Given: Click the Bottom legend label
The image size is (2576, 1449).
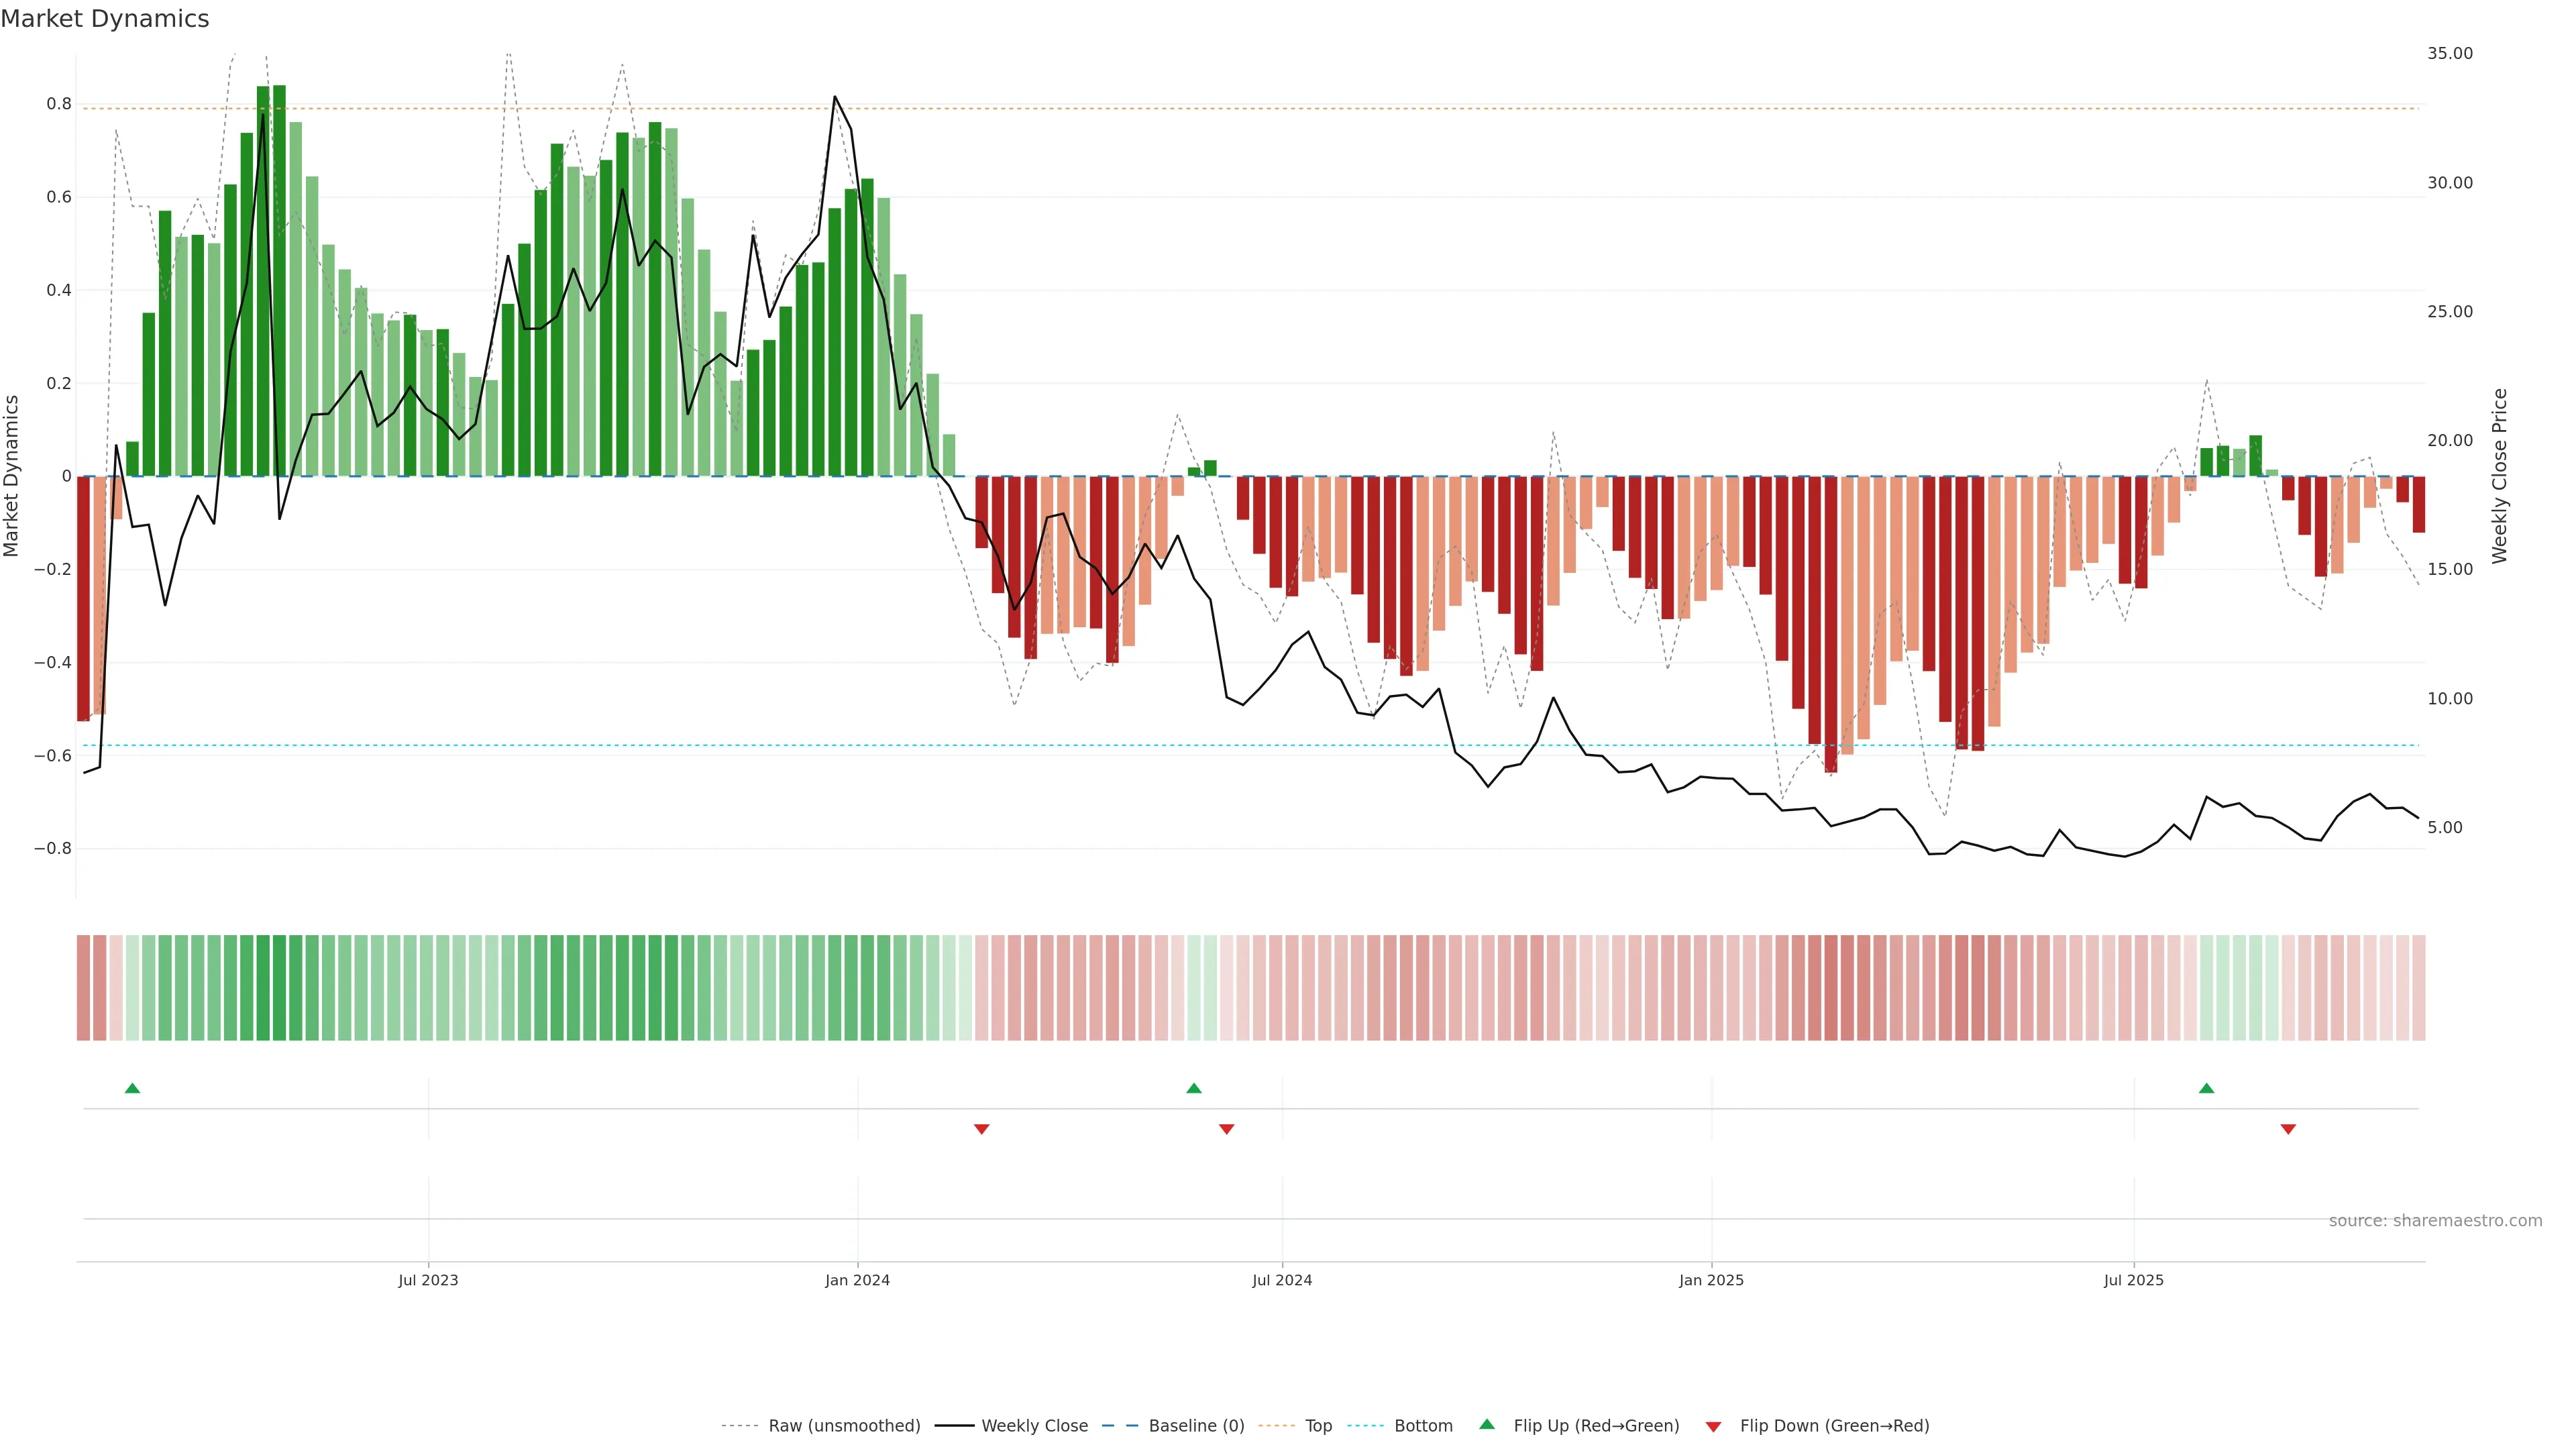Looking at the screenshot, I should pyautogui.click(x=1423, y=1426).
